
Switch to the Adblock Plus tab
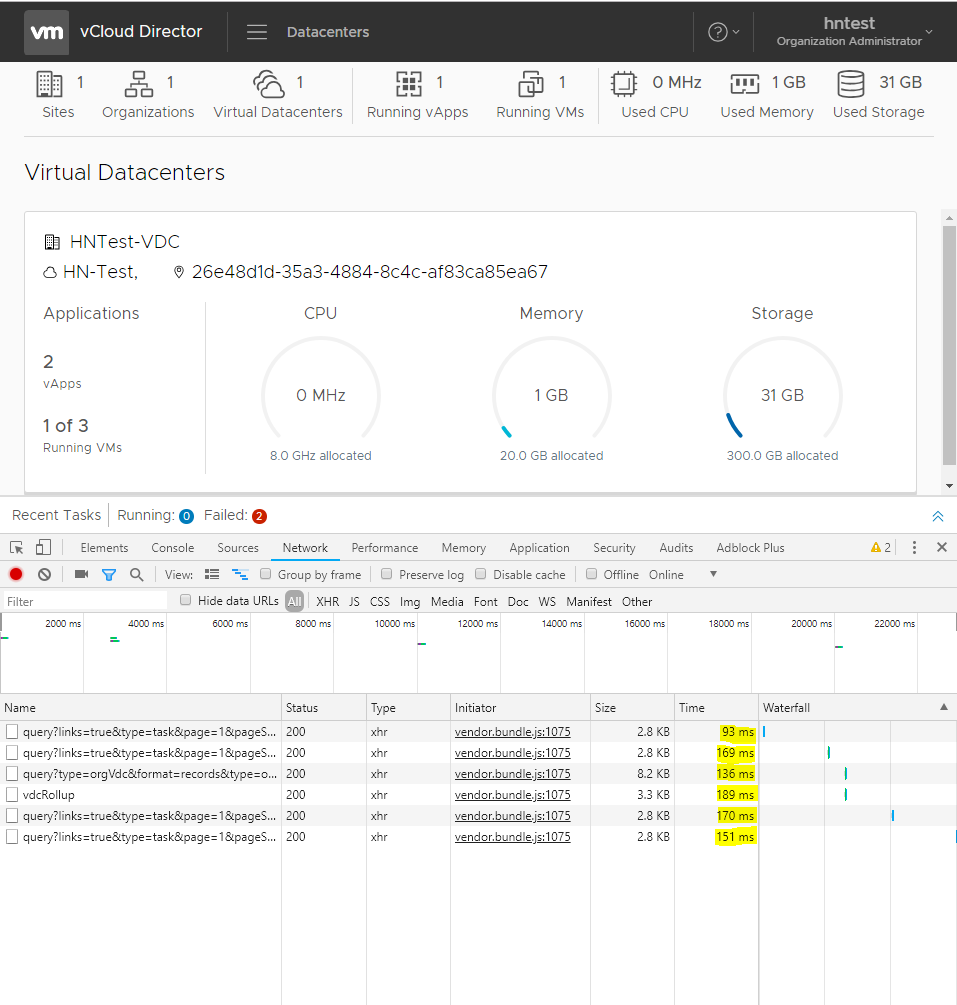click(751, 548)
